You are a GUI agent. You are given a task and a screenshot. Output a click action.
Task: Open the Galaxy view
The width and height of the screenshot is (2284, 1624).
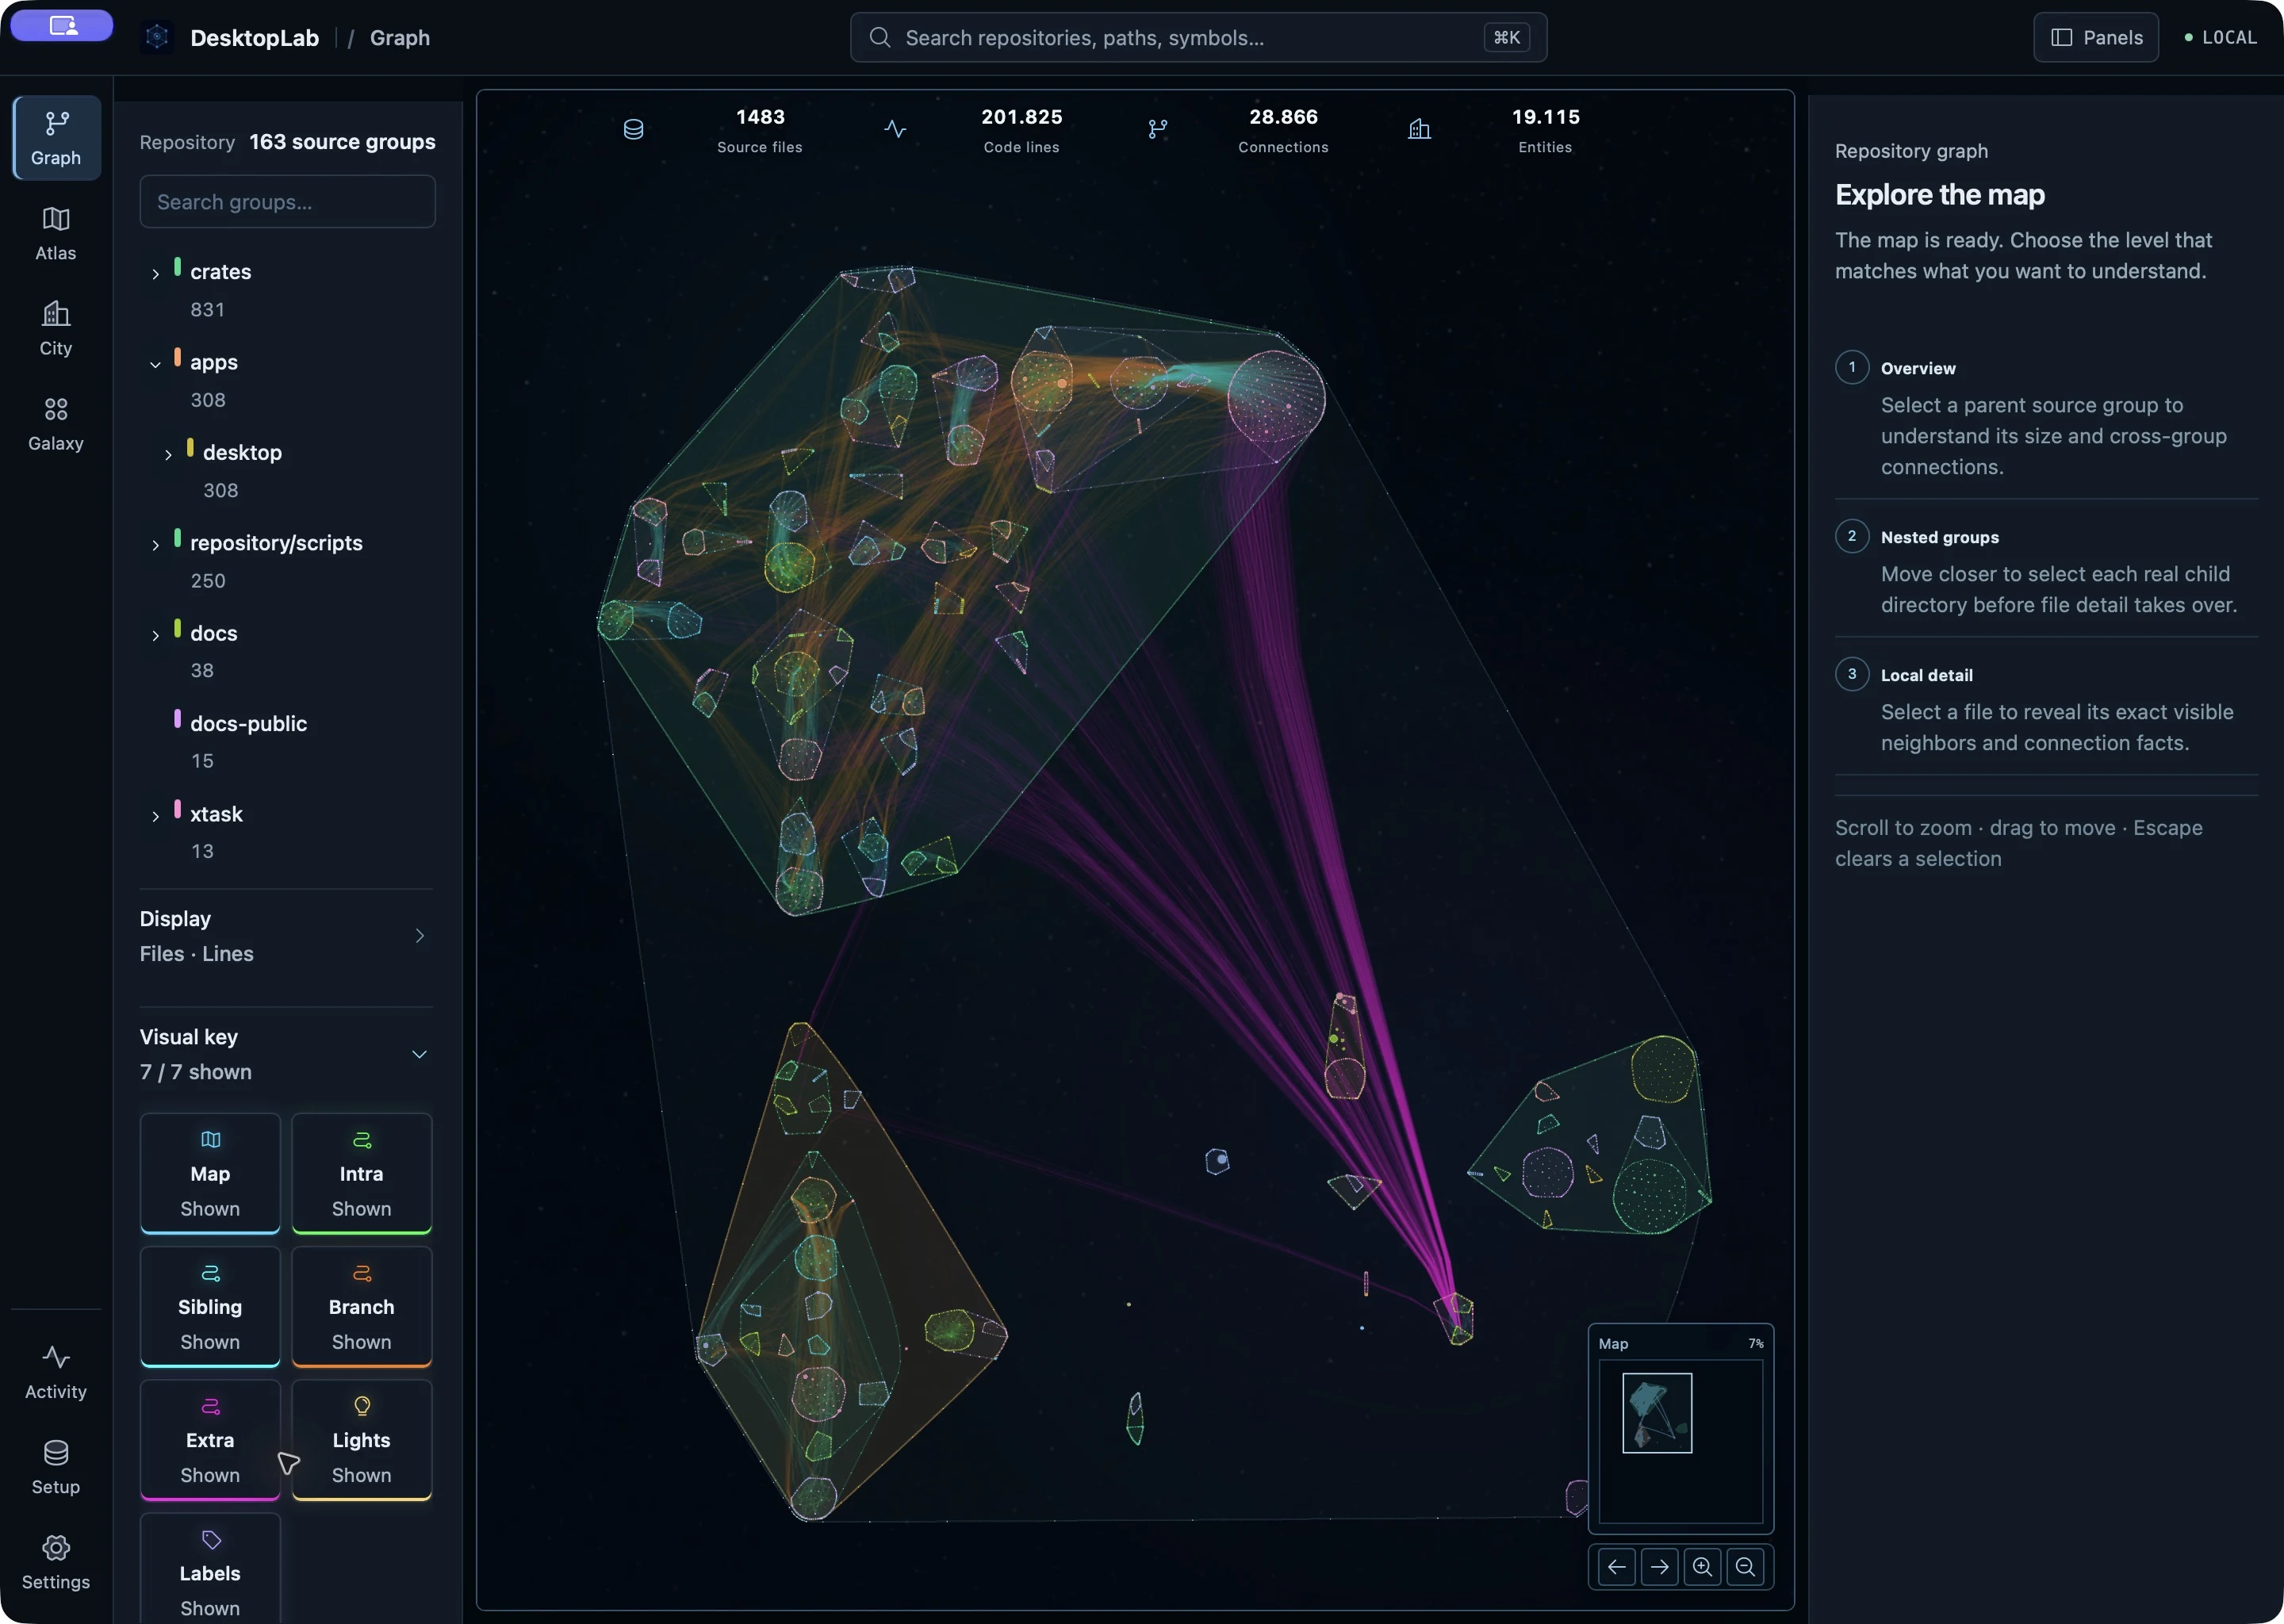[x=56, y=424]
